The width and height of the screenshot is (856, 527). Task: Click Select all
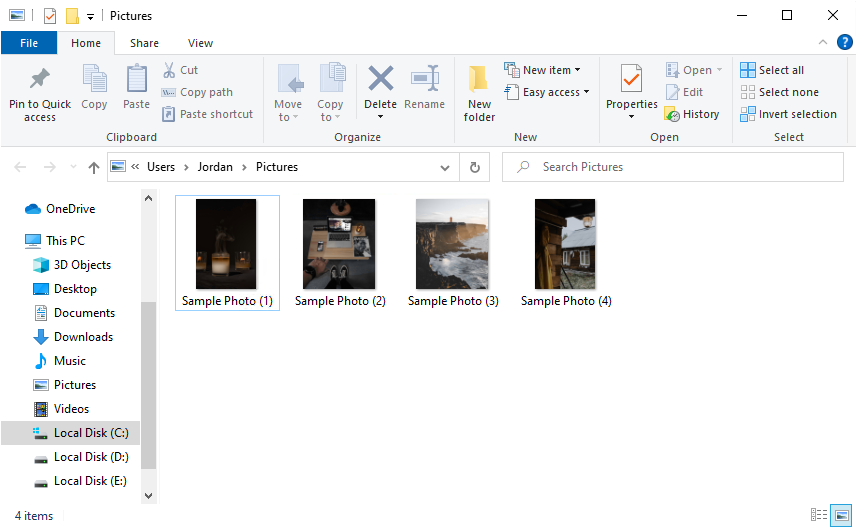pos(772,70)
